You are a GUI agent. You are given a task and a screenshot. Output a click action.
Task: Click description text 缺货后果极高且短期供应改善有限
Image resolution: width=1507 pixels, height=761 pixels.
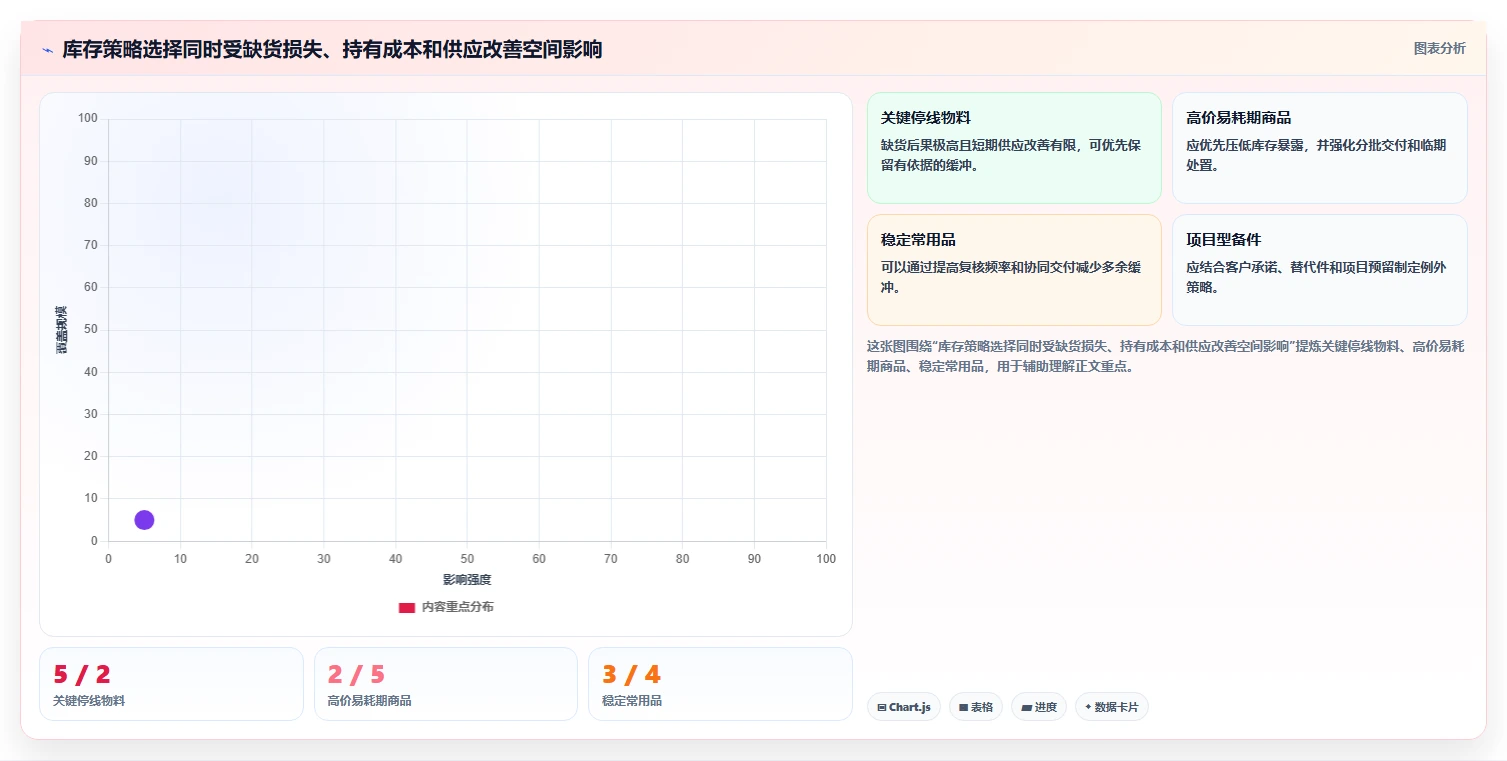(x=1011, y=155)
